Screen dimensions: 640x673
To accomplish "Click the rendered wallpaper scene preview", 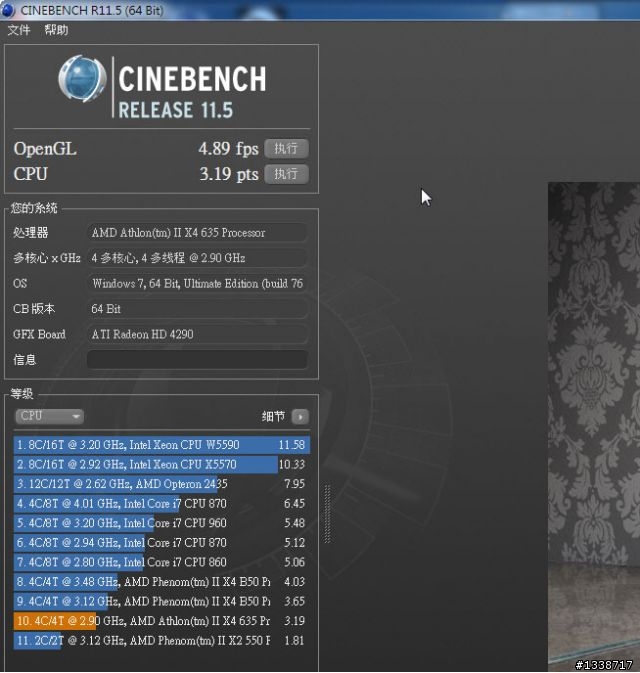I will 594,425.
